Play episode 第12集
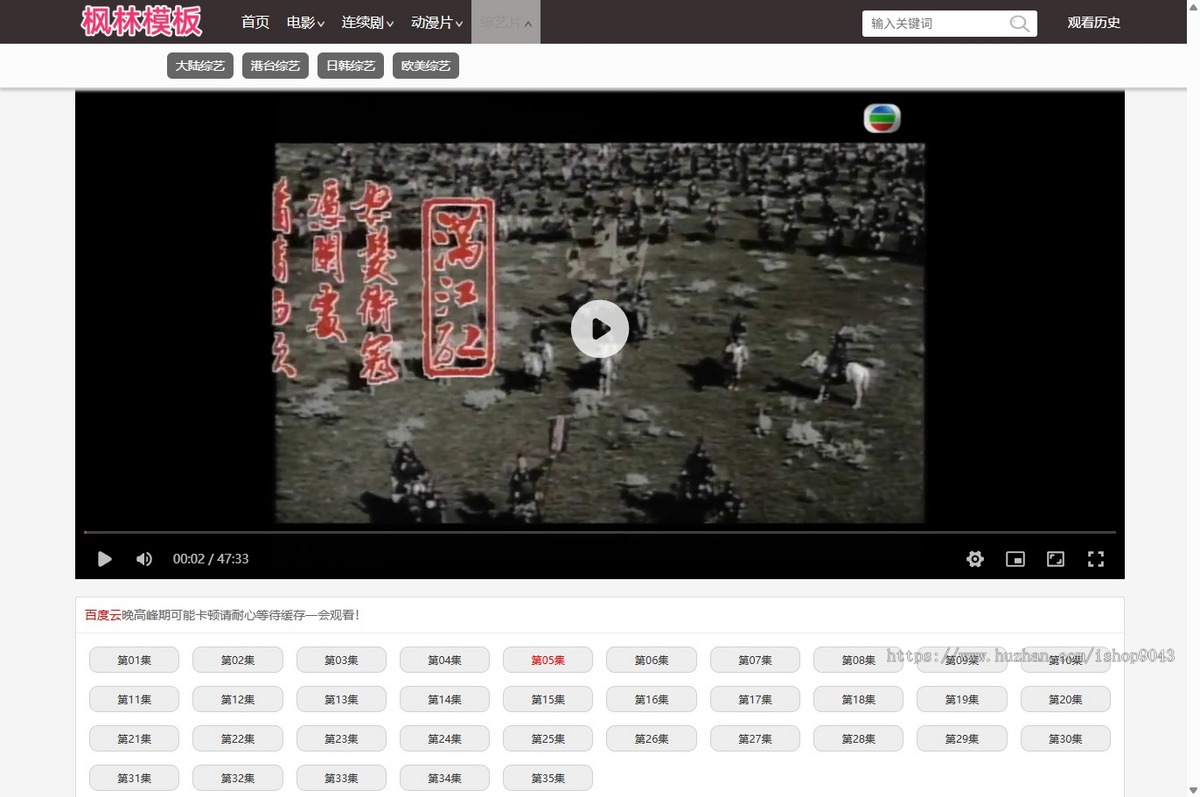The height and width of the screenshot is (797, 1200). click(x=238, y=699)
